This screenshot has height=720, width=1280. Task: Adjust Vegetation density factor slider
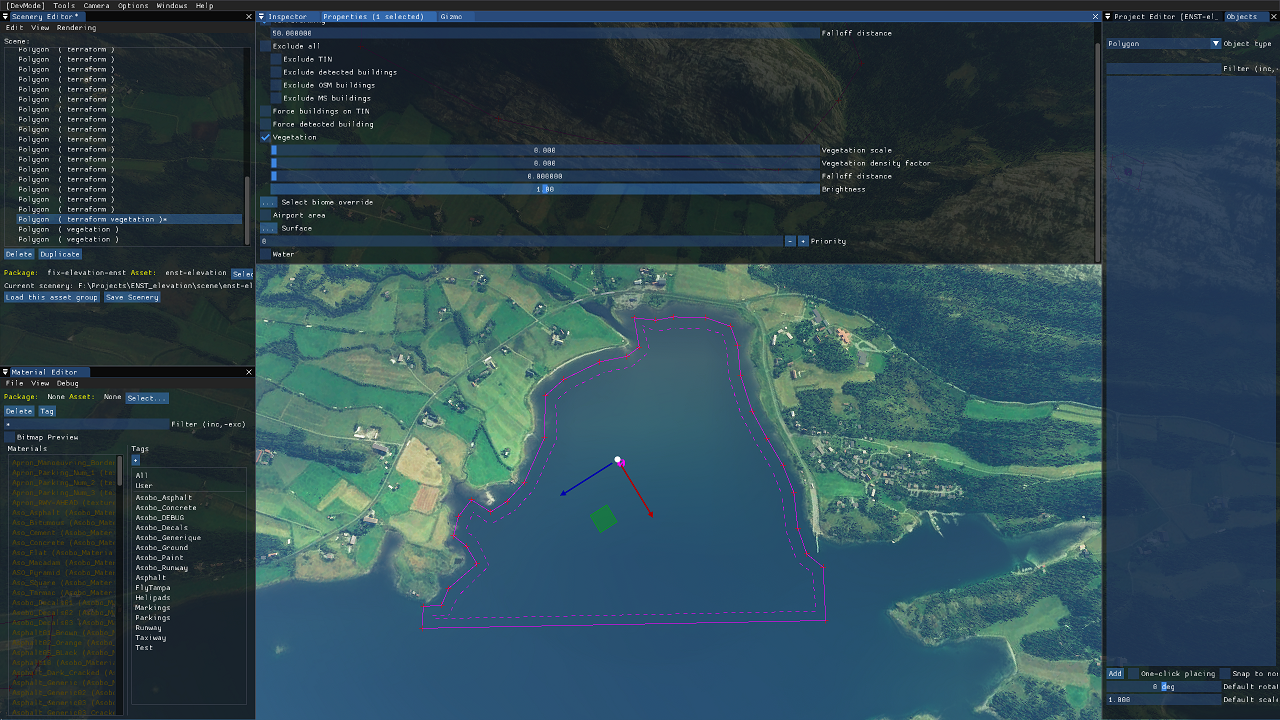[544, 163]
